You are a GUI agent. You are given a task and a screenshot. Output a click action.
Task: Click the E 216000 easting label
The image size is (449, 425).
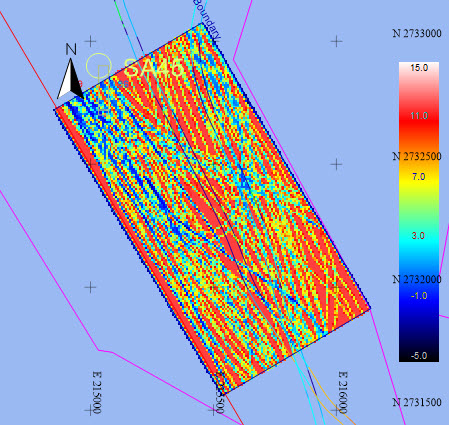pos(343,393)
